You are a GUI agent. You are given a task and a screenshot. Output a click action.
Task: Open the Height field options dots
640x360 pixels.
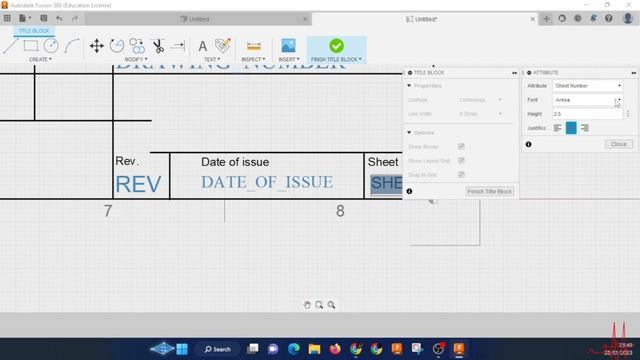(x=628, y=114)
